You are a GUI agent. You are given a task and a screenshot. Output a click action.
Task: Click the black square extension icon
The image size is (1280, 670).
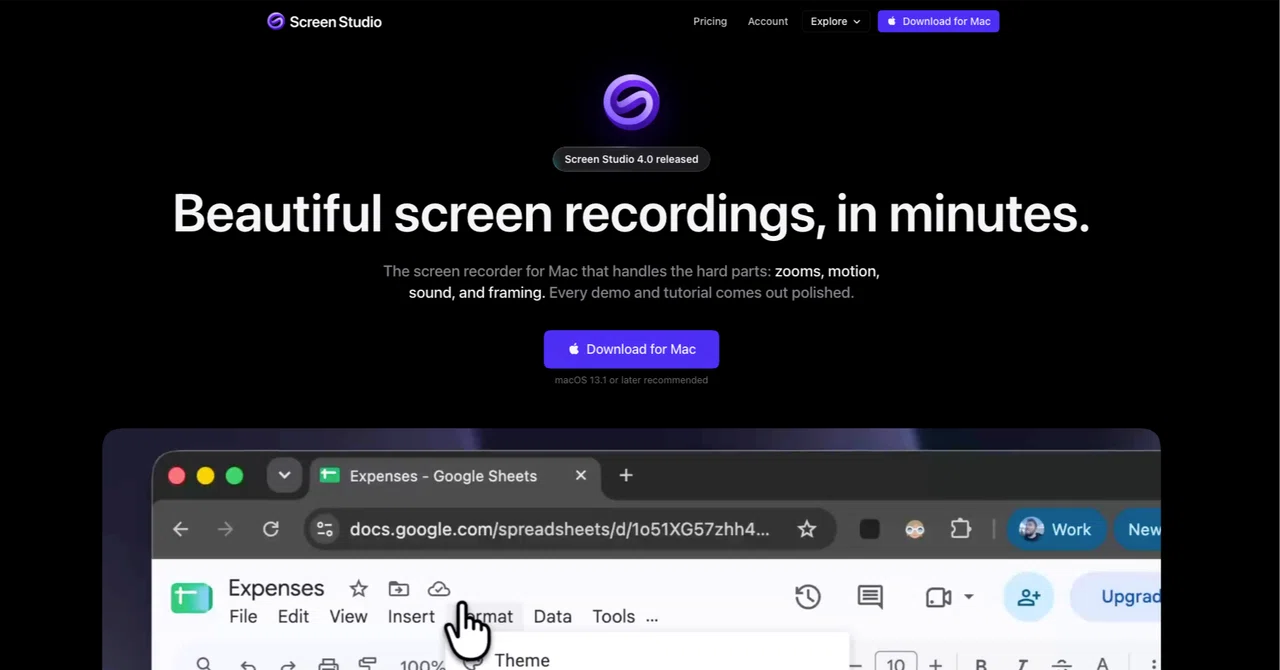coord(870,529)
